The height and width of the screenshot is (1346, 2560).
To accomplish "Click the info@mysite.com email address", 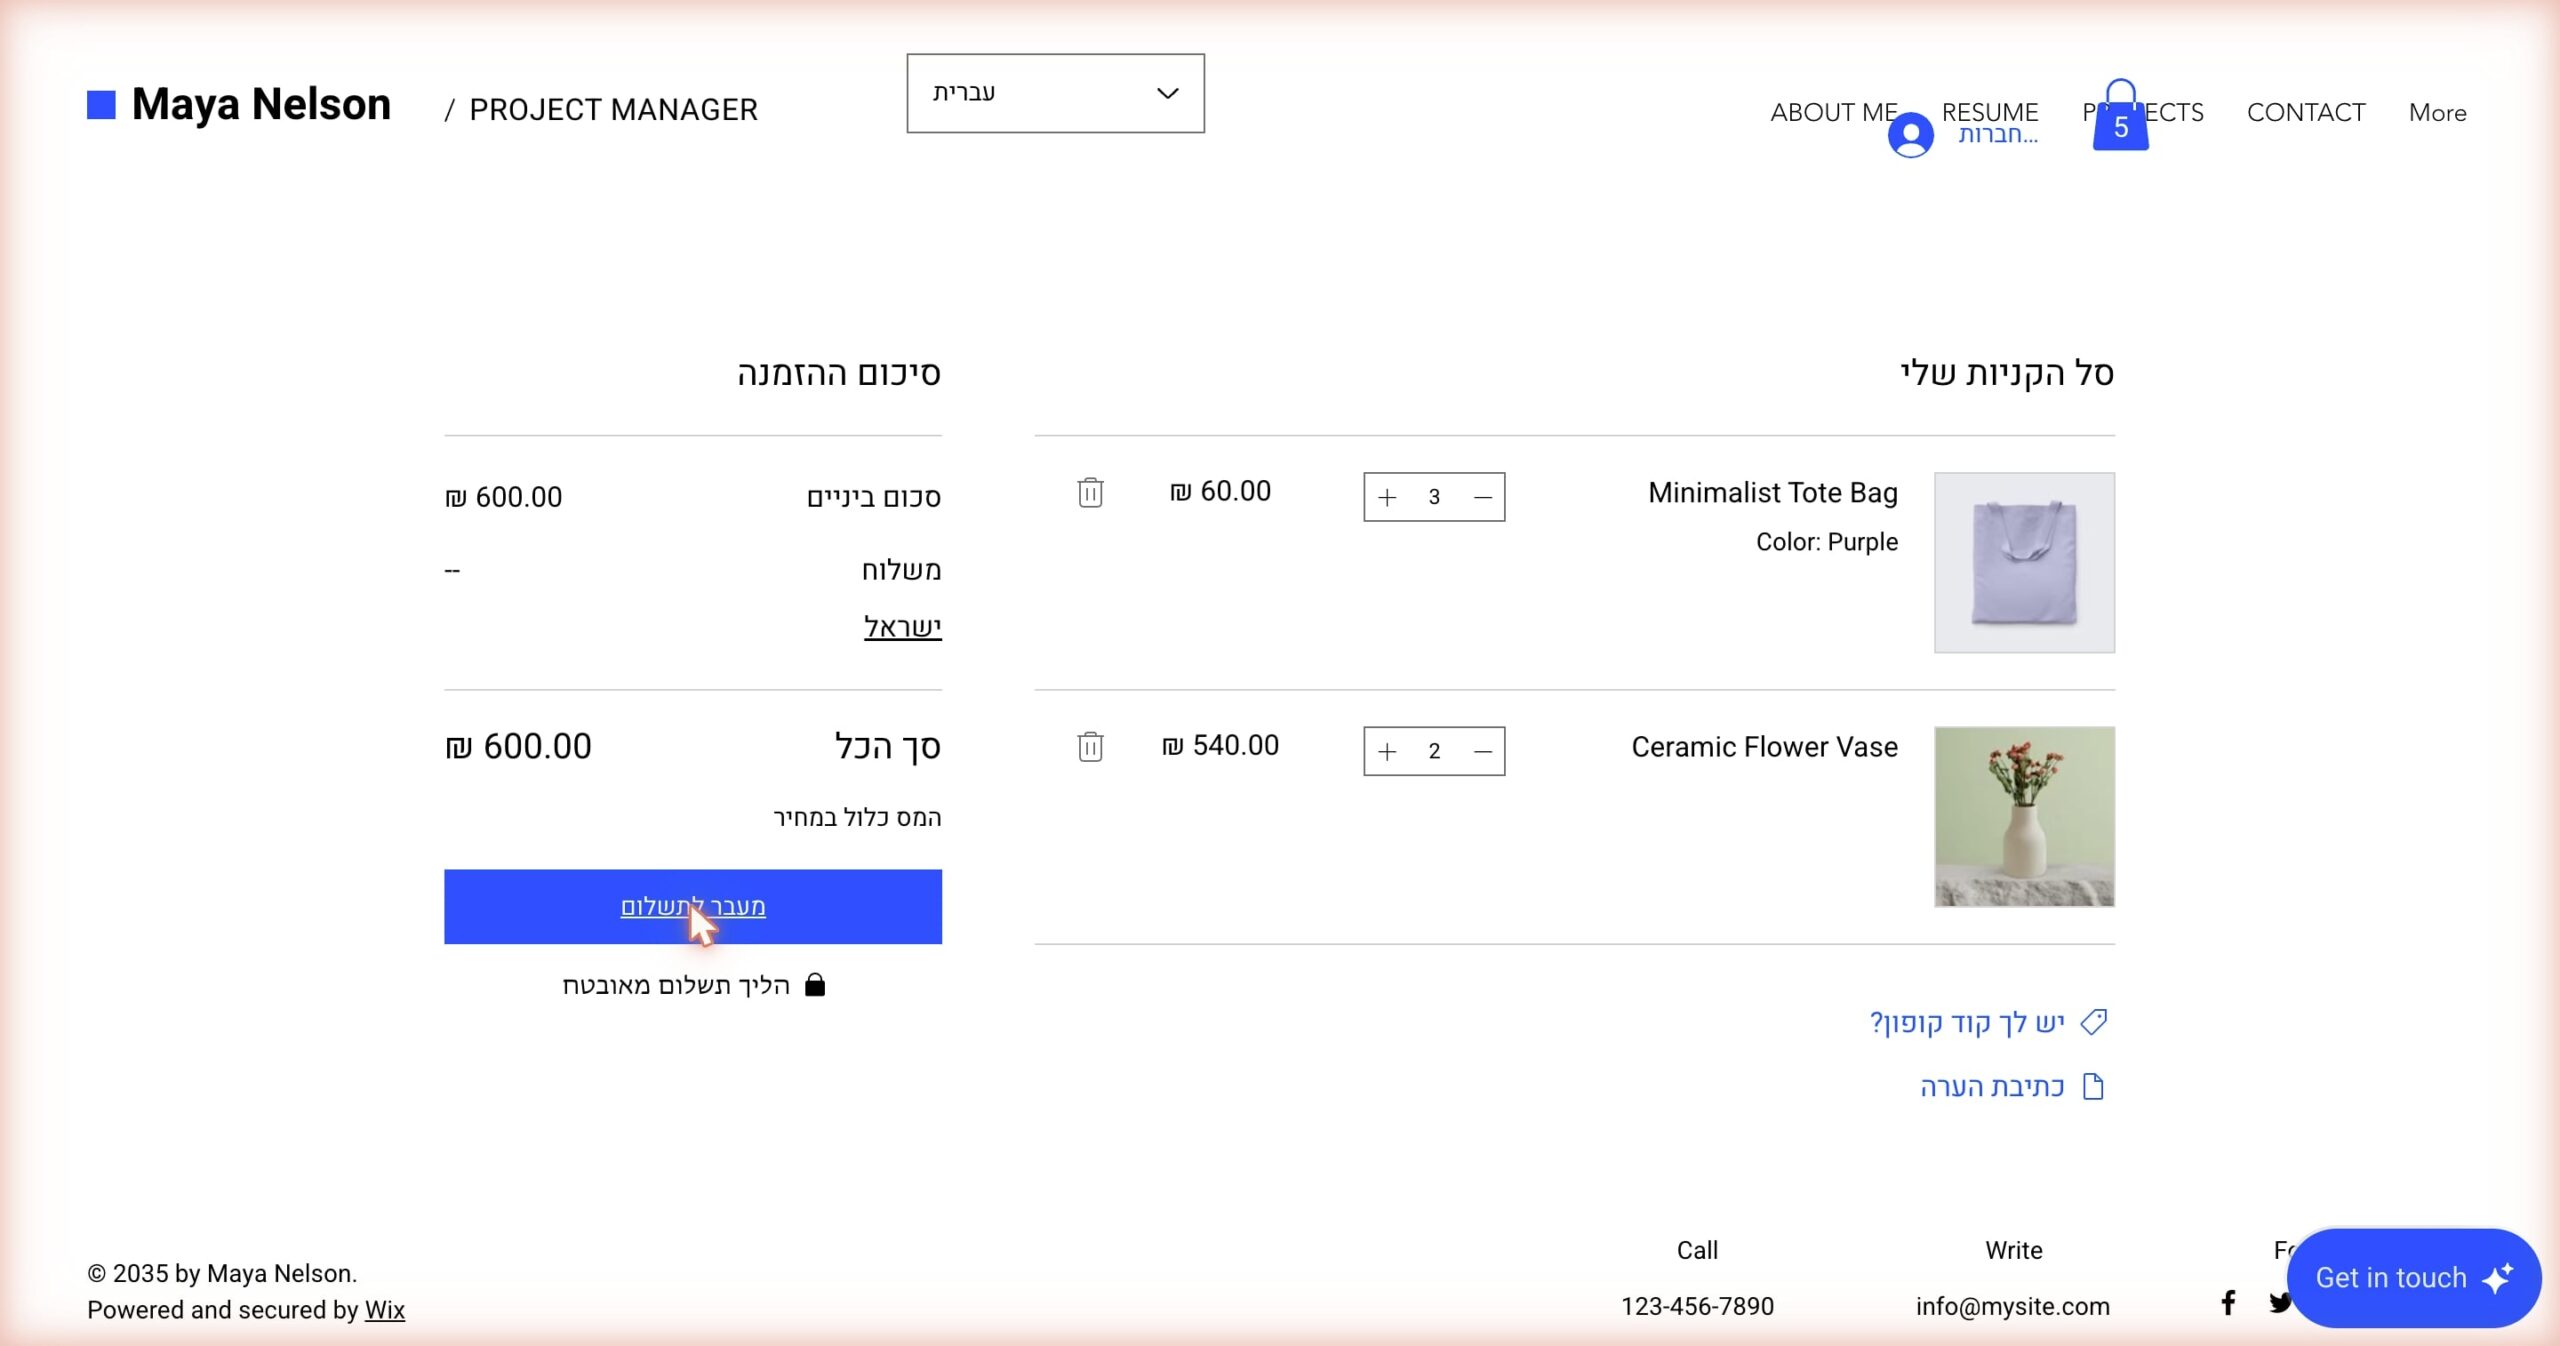I will (x=2012, y=1306).
